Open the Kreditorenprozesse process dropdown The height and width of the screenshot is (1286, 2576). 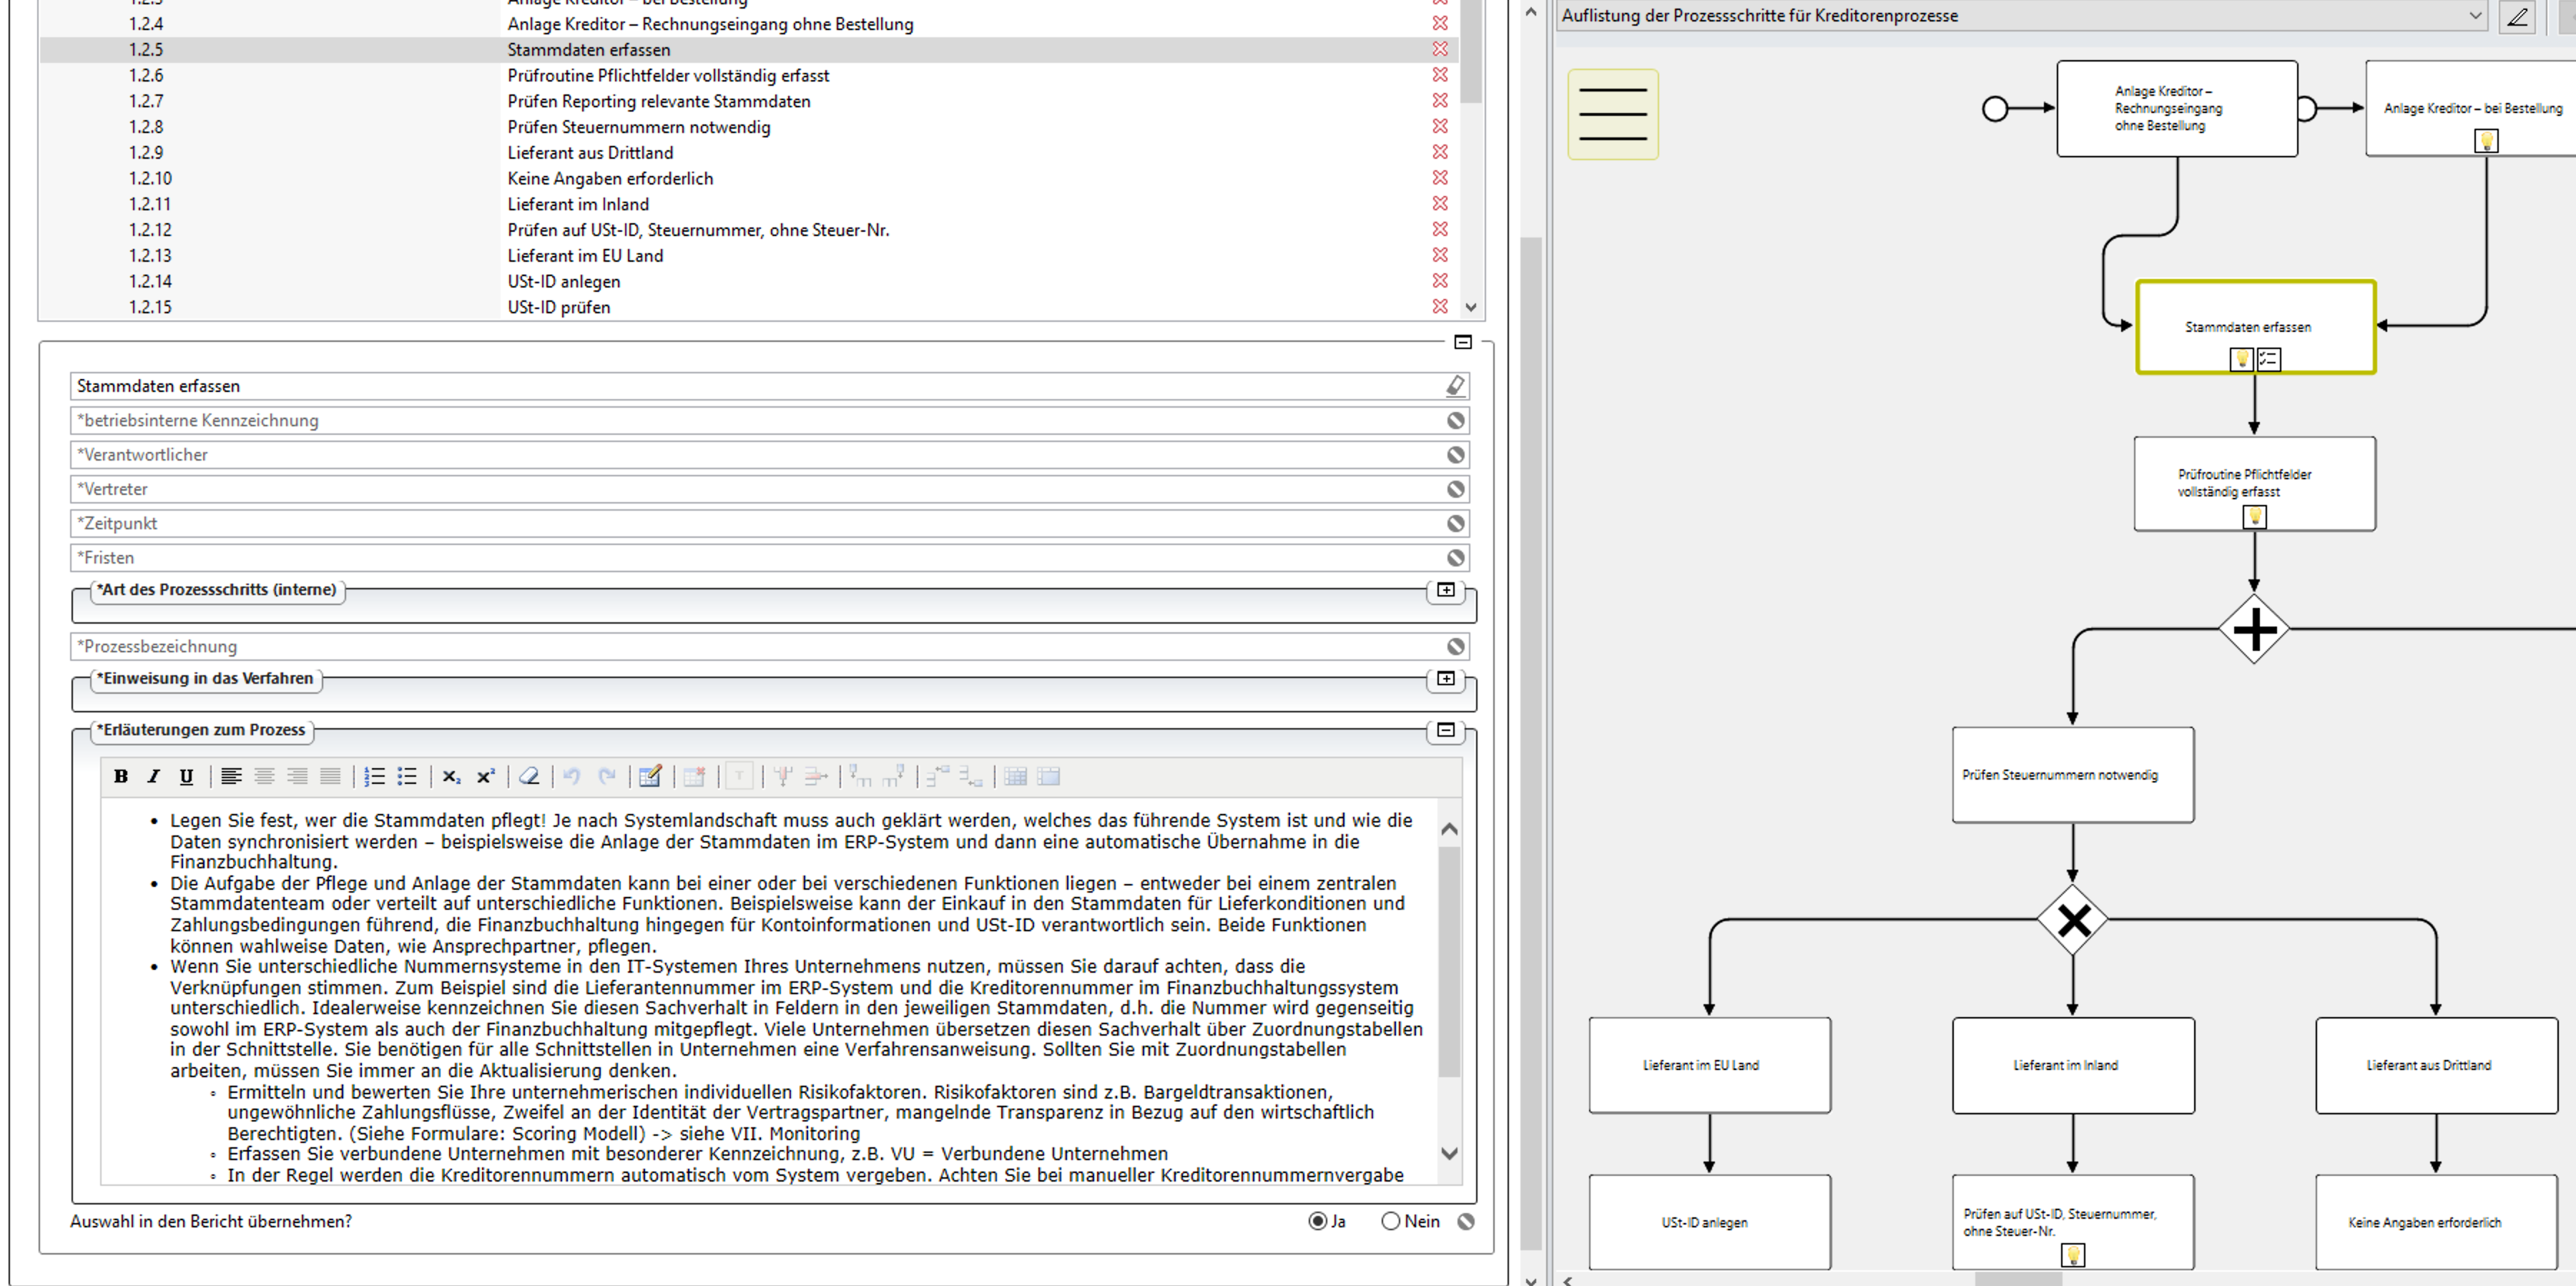(x=2475, y=16)
